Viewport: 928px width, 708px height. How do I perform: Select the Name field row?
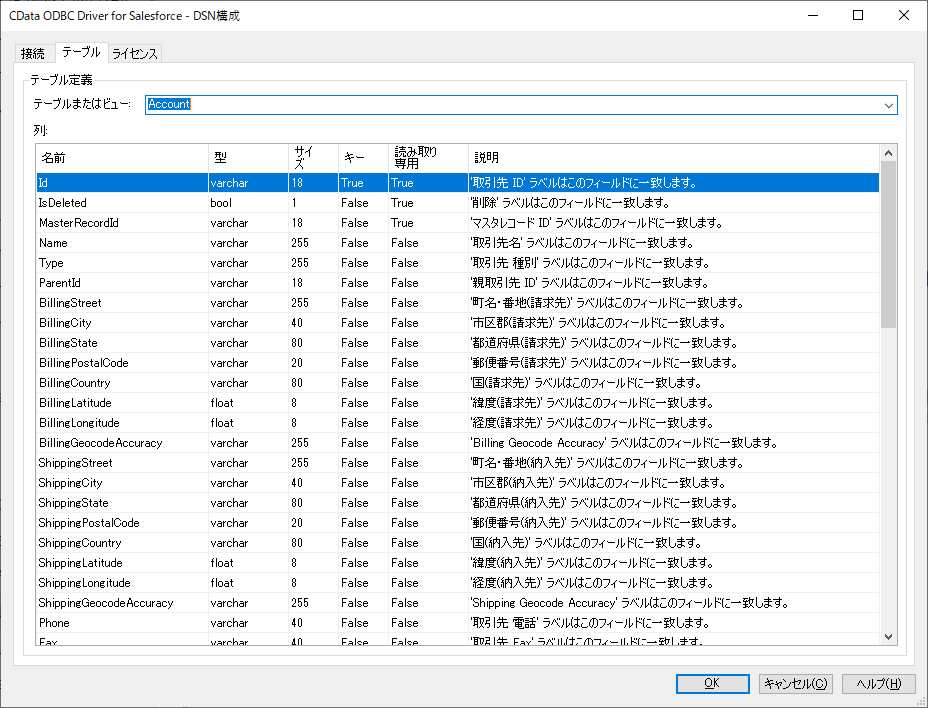coord(120,242)
